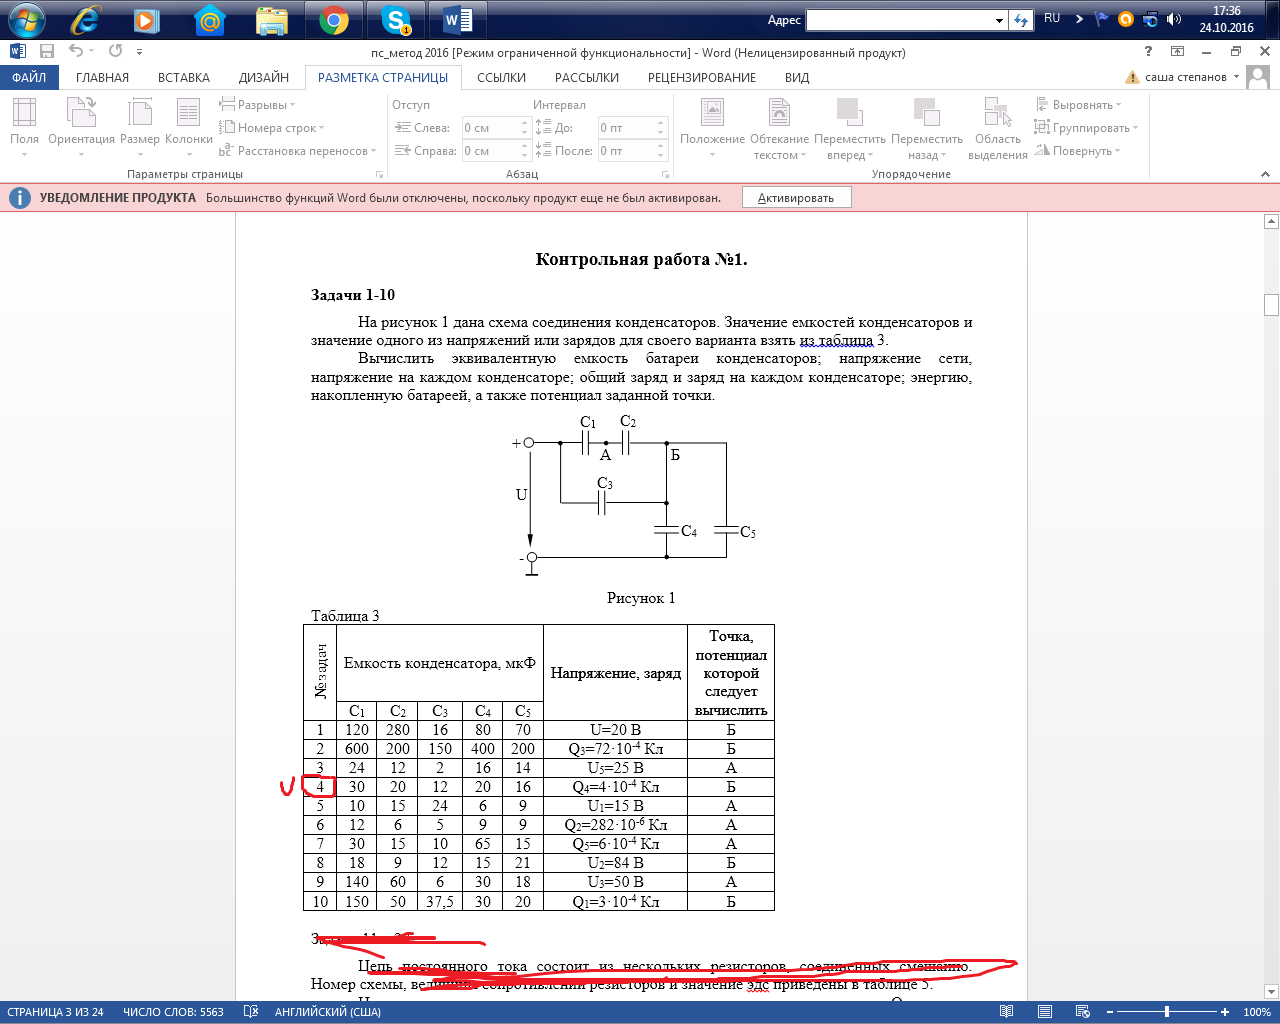Click the zoom slider in status bar
This screenshot has width=1280, height=1024.
pyautogui.click(x=1166, y=1012)
